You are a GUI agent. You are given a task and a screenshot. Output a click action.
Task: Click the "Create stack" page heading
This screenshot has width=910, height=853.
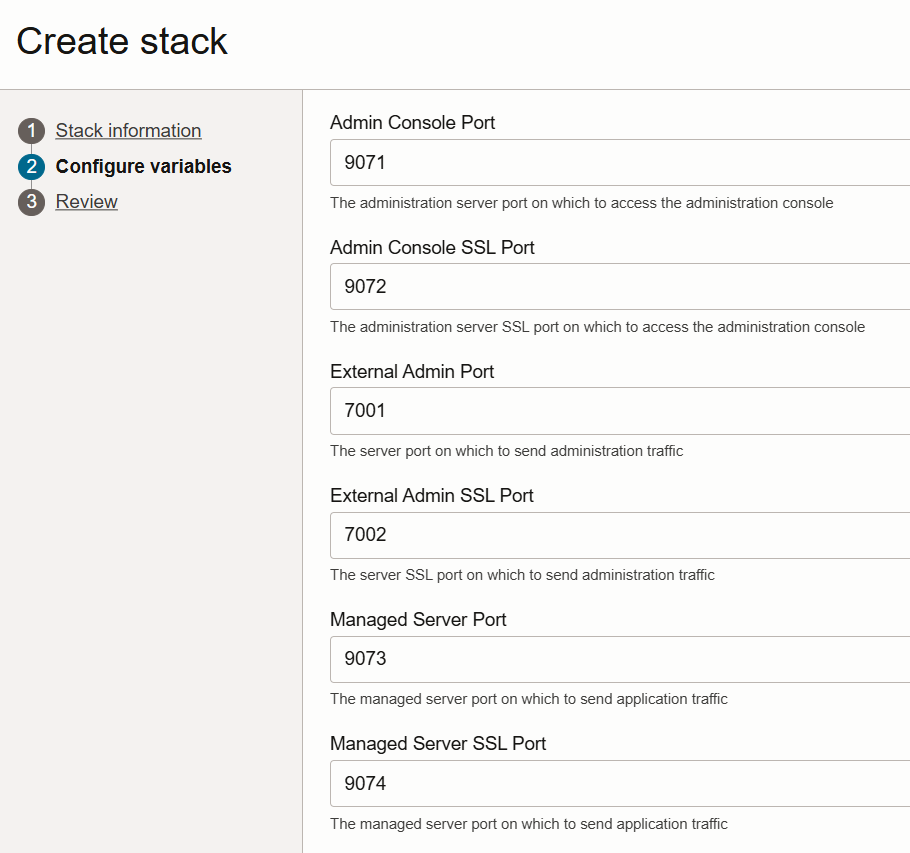click(x=122, y=41)
